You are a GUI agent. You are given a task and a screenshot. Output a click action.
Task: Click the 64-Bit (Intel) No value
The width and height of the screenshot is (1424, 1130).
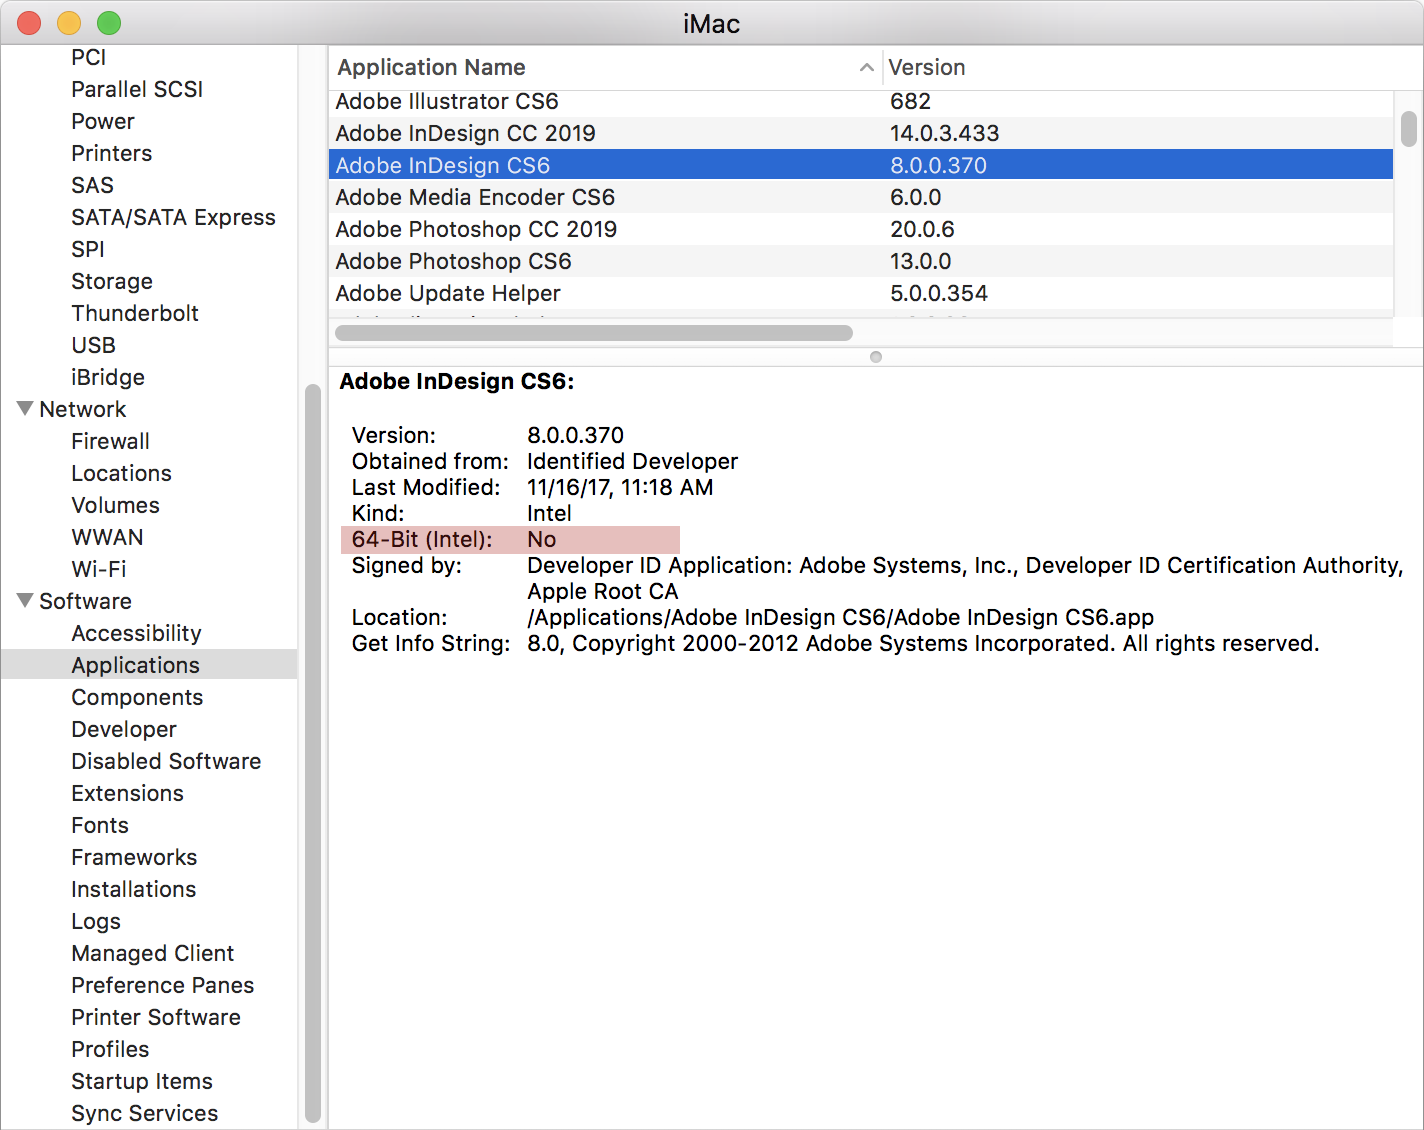tap(541, 539)
